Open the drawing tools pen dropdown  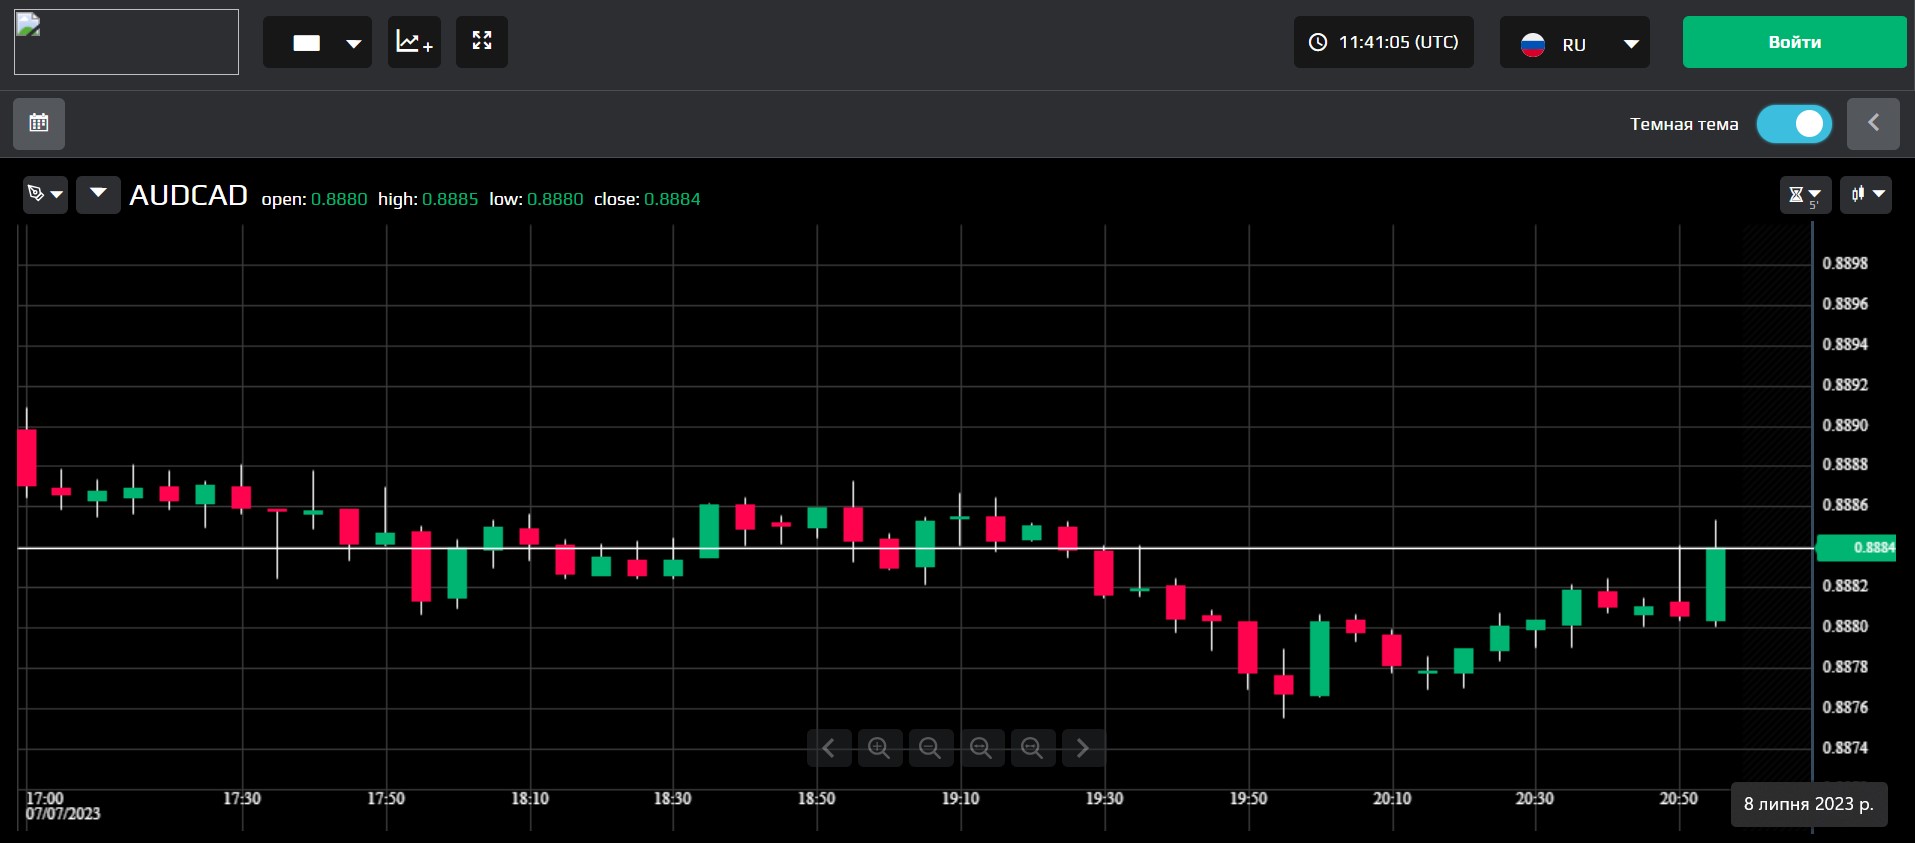[x=45, y=194]
